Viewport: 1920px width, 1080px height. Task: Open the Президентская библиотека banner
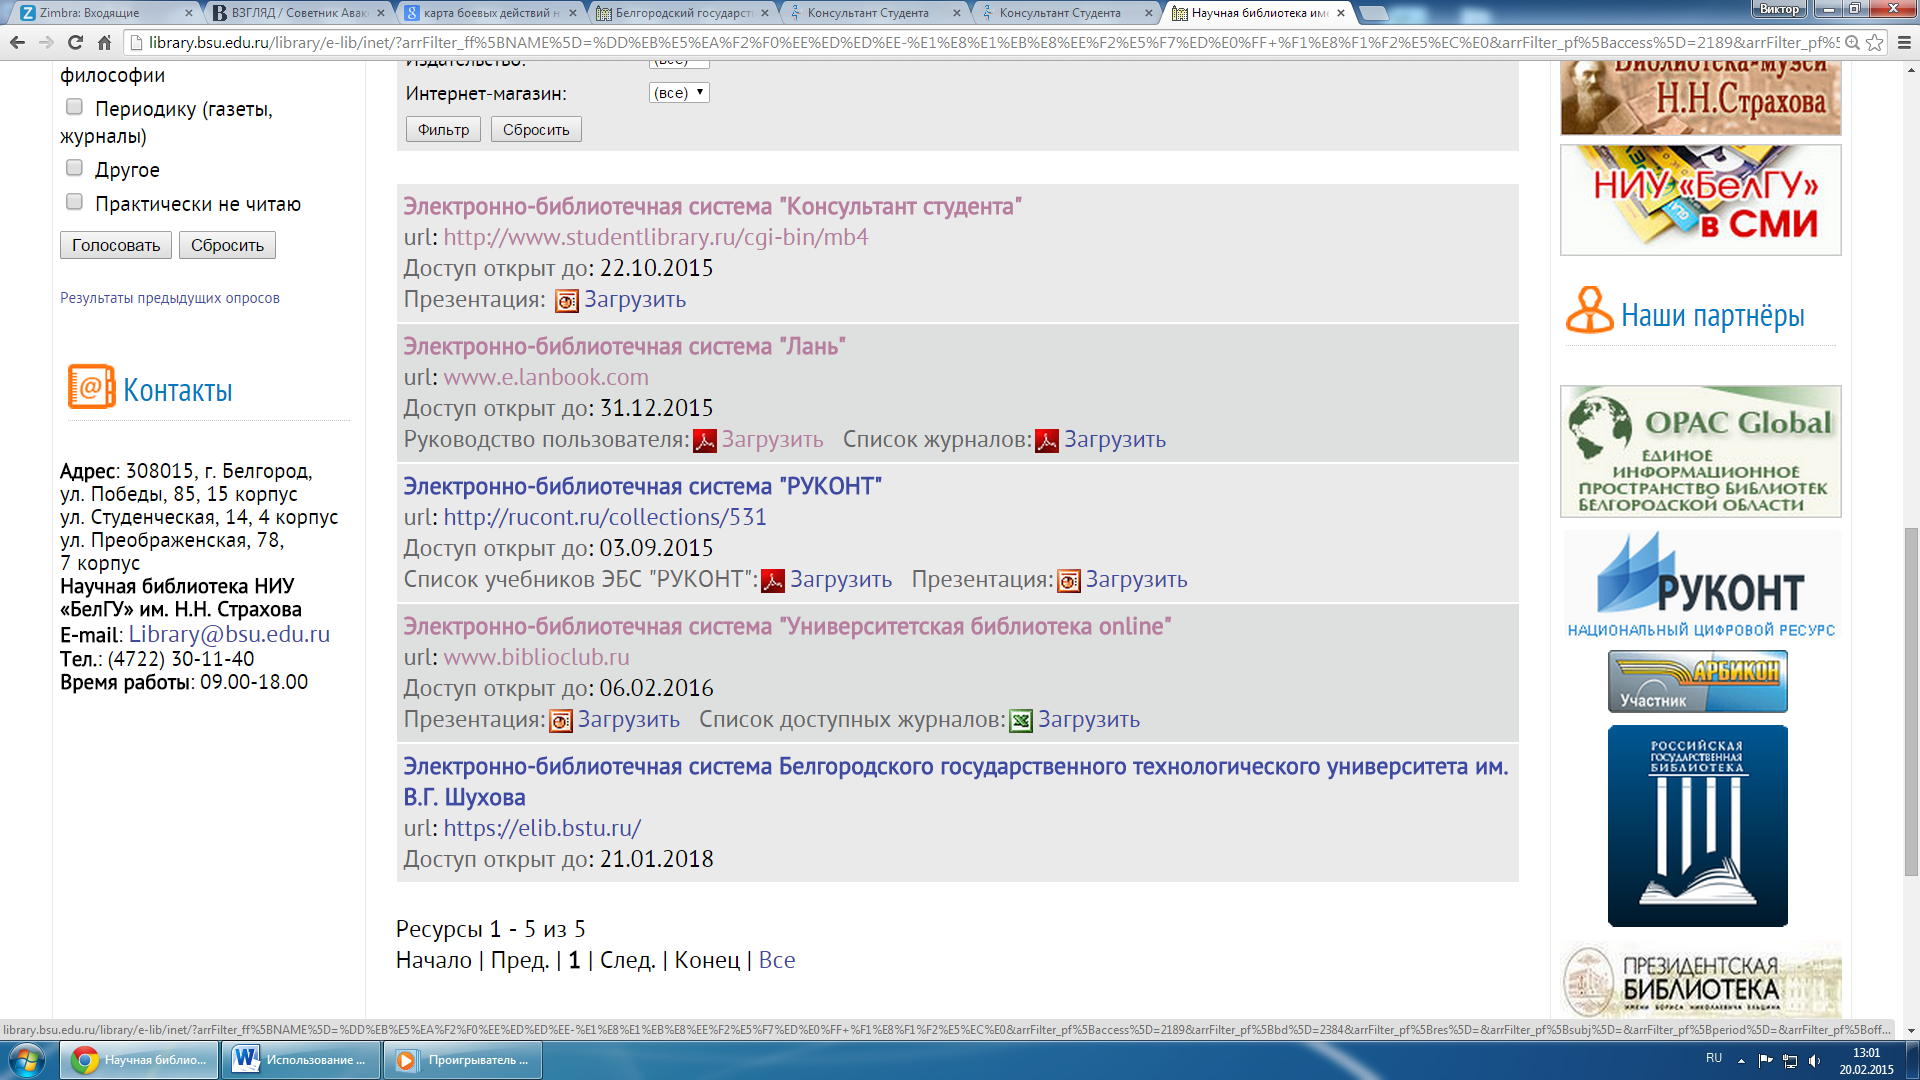(x=1700, y=980)
